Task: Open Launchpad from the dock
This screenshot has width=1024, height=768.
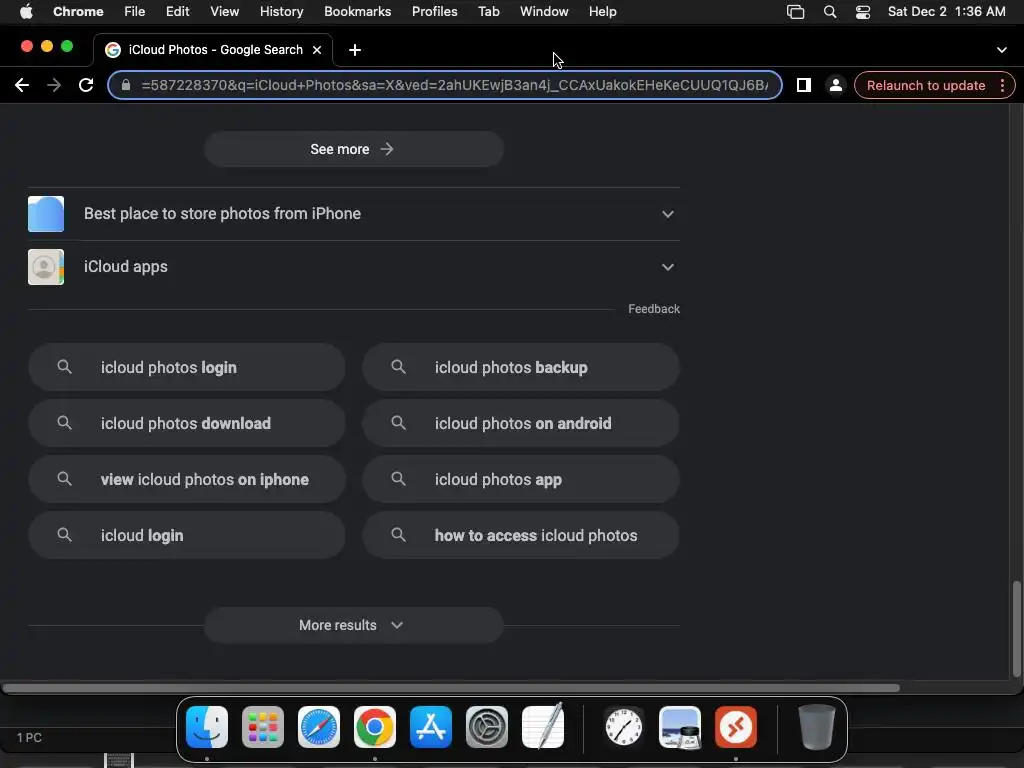Action: (x=263, y=727)
